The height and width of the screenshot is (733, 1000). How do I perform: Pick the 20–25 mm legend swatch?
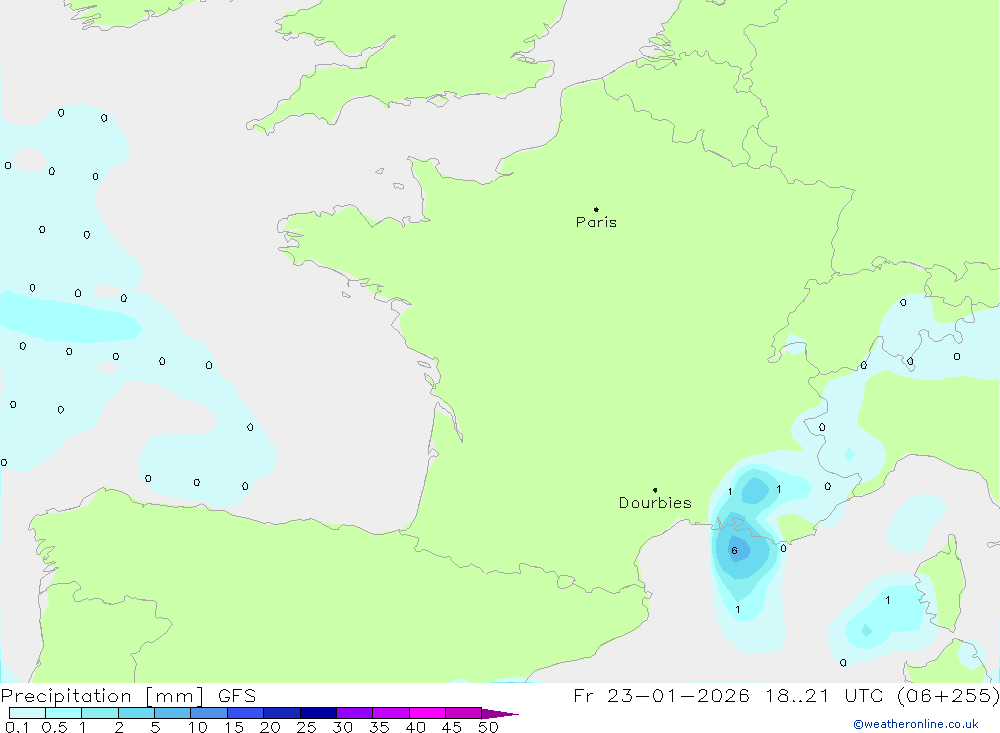click(x=282, y=713)
